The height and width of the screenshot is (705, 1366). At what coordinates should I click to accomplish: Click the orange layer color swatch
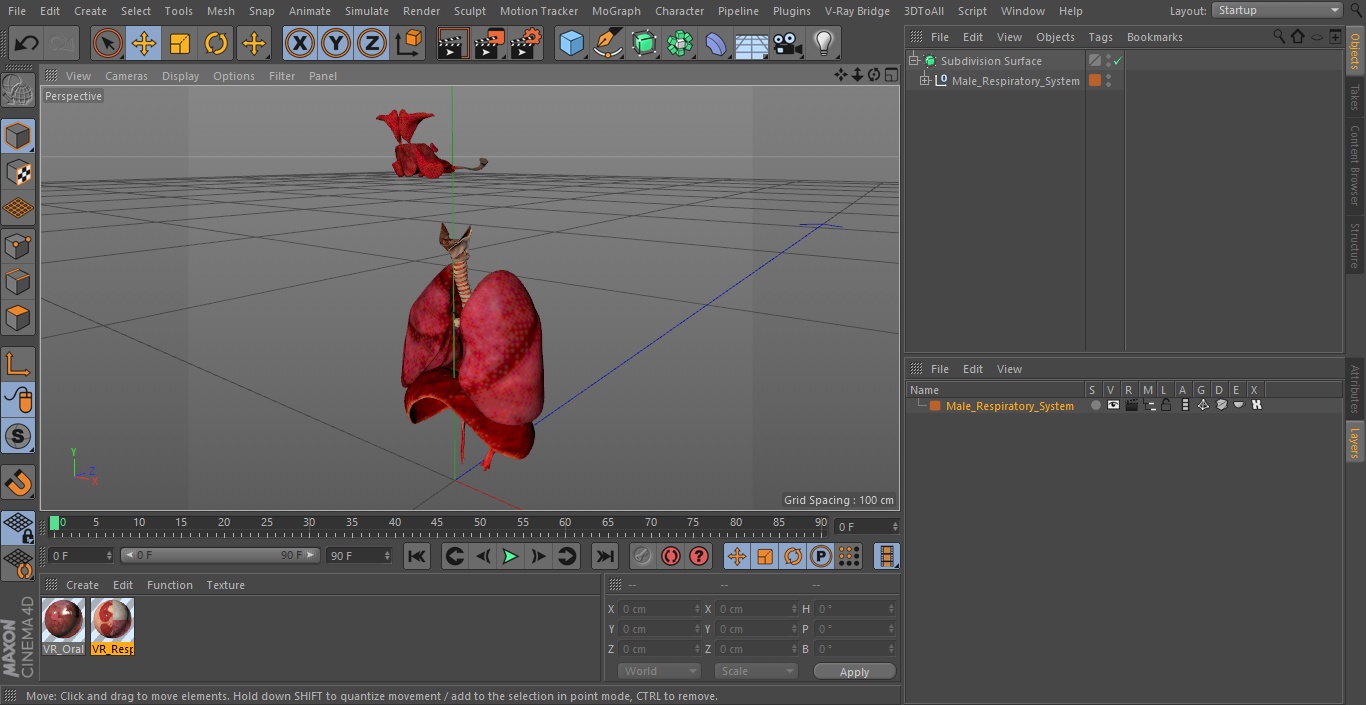[935, 405]
